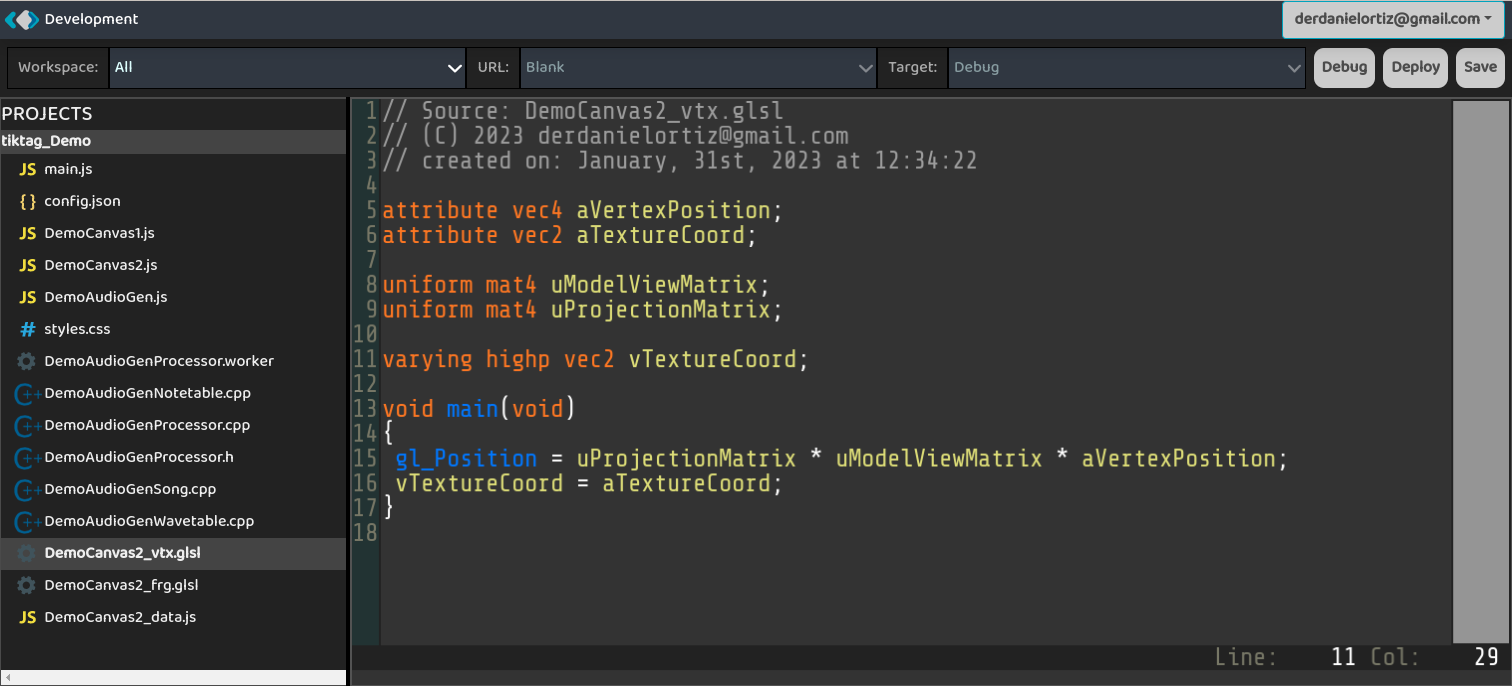Click the copyright comment on line 2
Viewport: 1512px width, 686px height.
point(615,136)
